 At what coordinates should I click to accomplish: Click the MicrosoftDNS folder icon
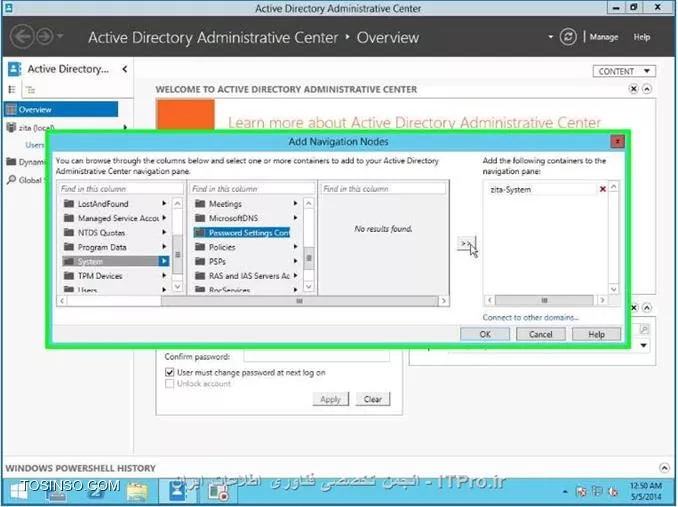tap(200, 218)
